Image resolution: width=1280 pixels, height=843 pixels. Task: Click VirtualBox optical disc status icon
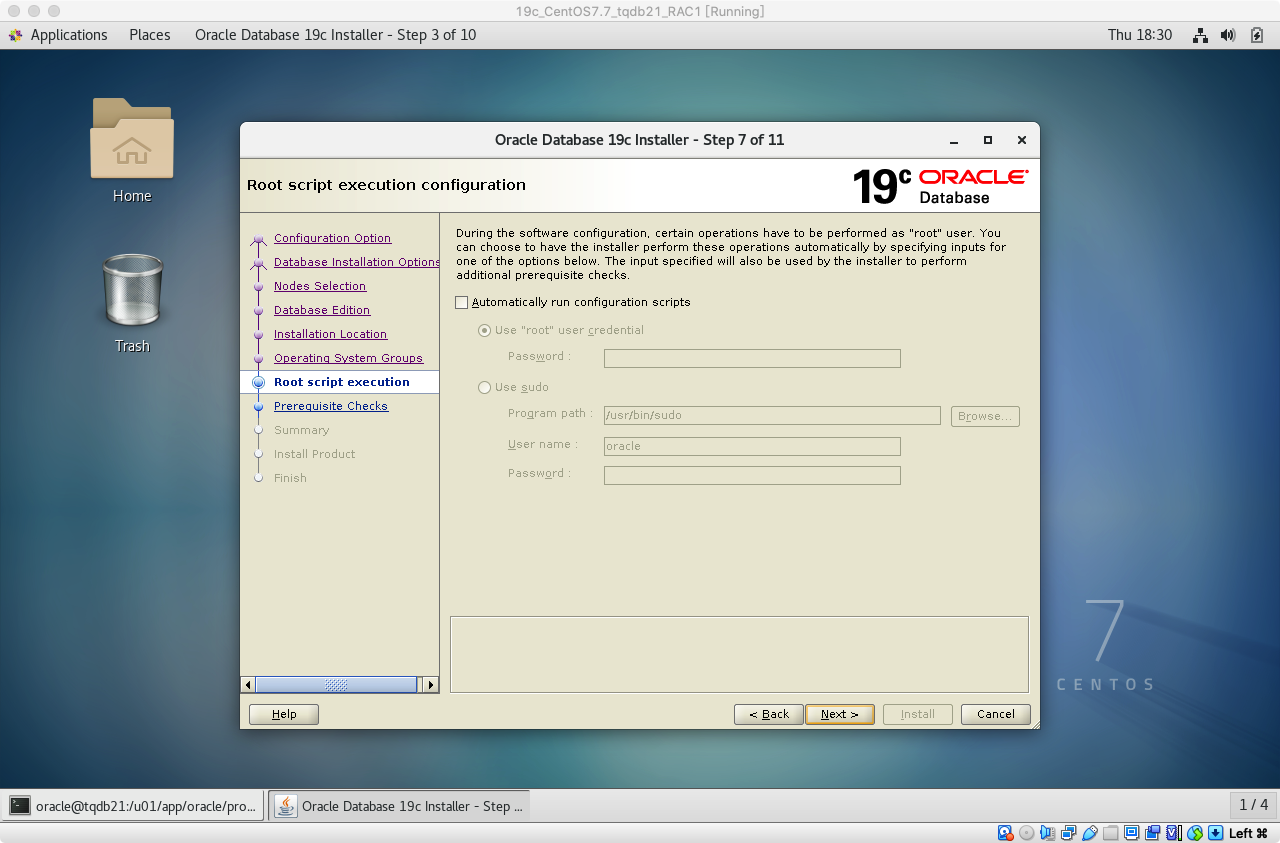point(1026,833)
